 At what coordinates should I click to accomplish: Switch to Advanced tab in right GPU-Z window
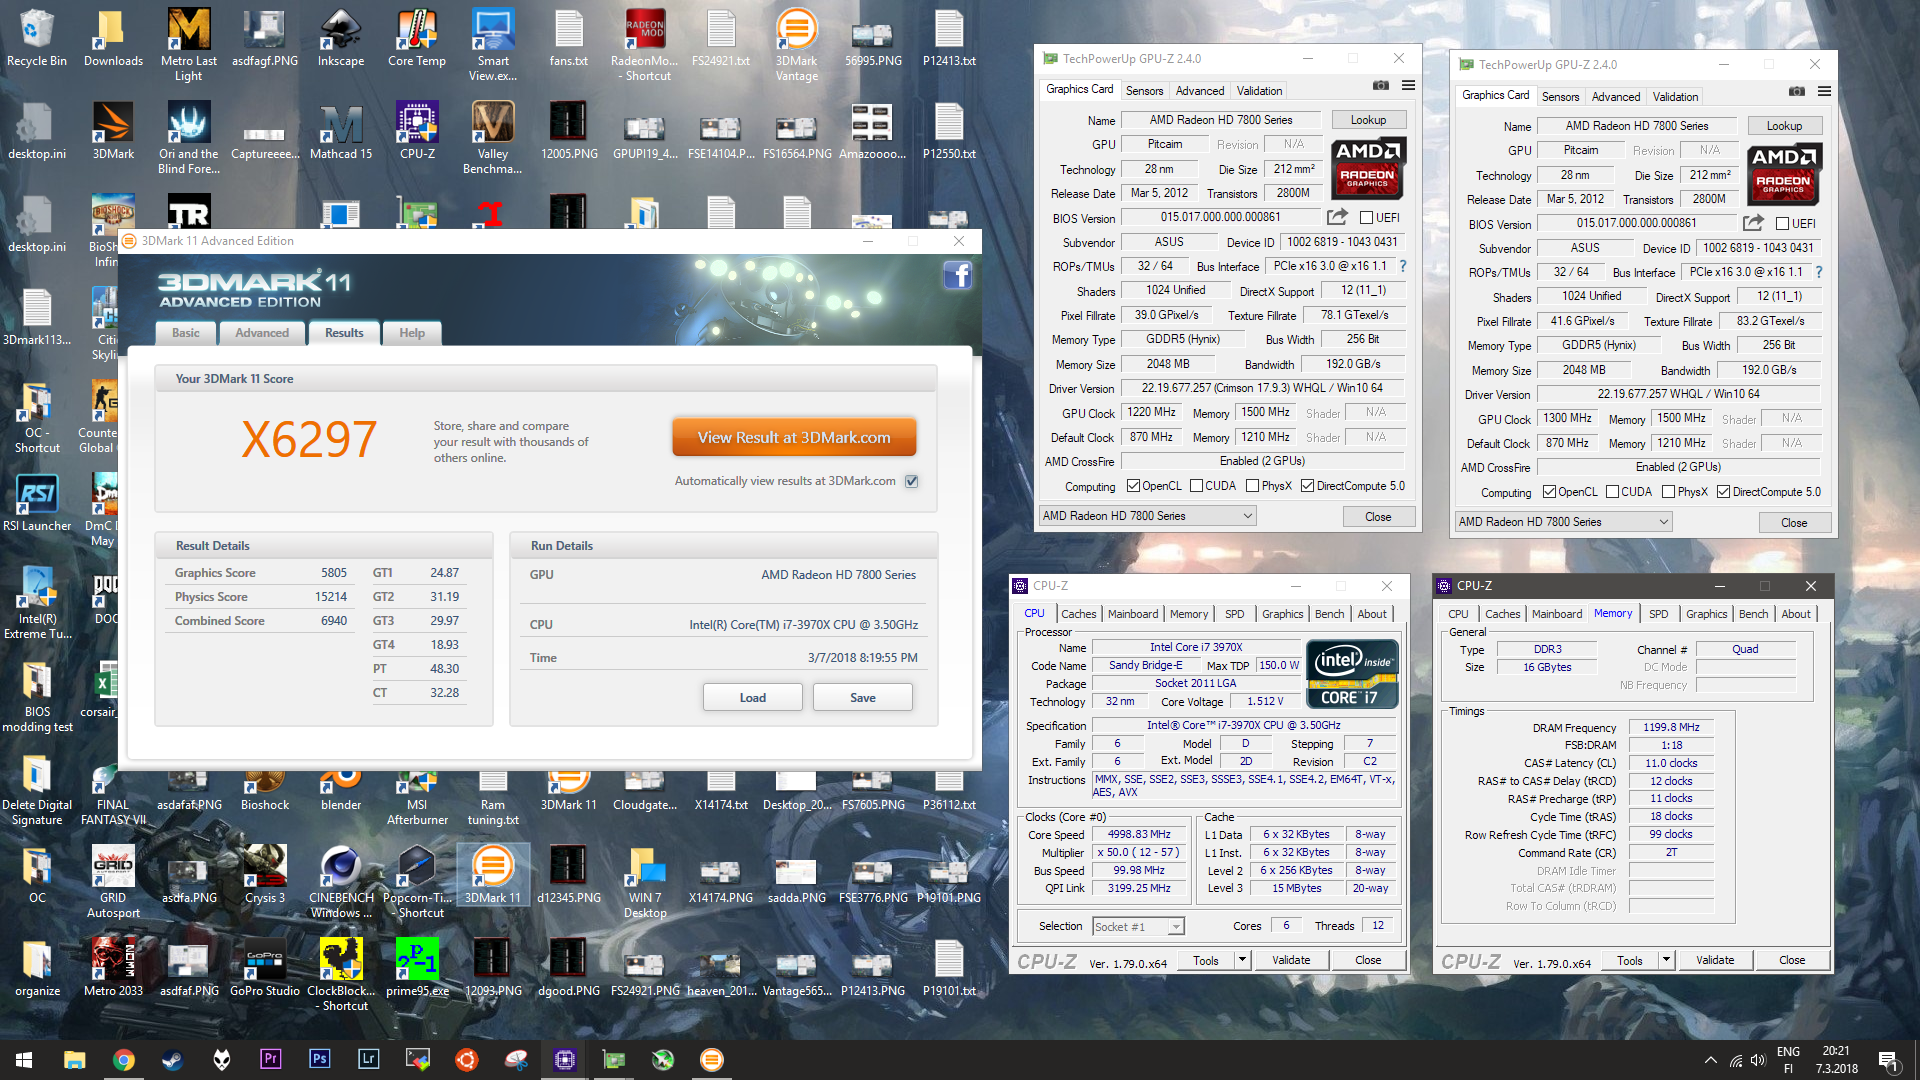[x=1616, y=96]
